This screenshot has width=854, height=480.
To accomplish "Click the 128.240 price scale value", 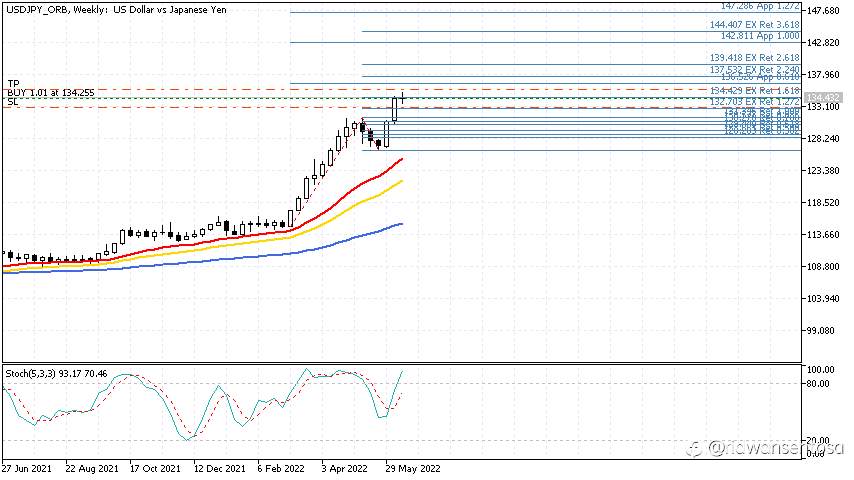I will tap(824, 138).
